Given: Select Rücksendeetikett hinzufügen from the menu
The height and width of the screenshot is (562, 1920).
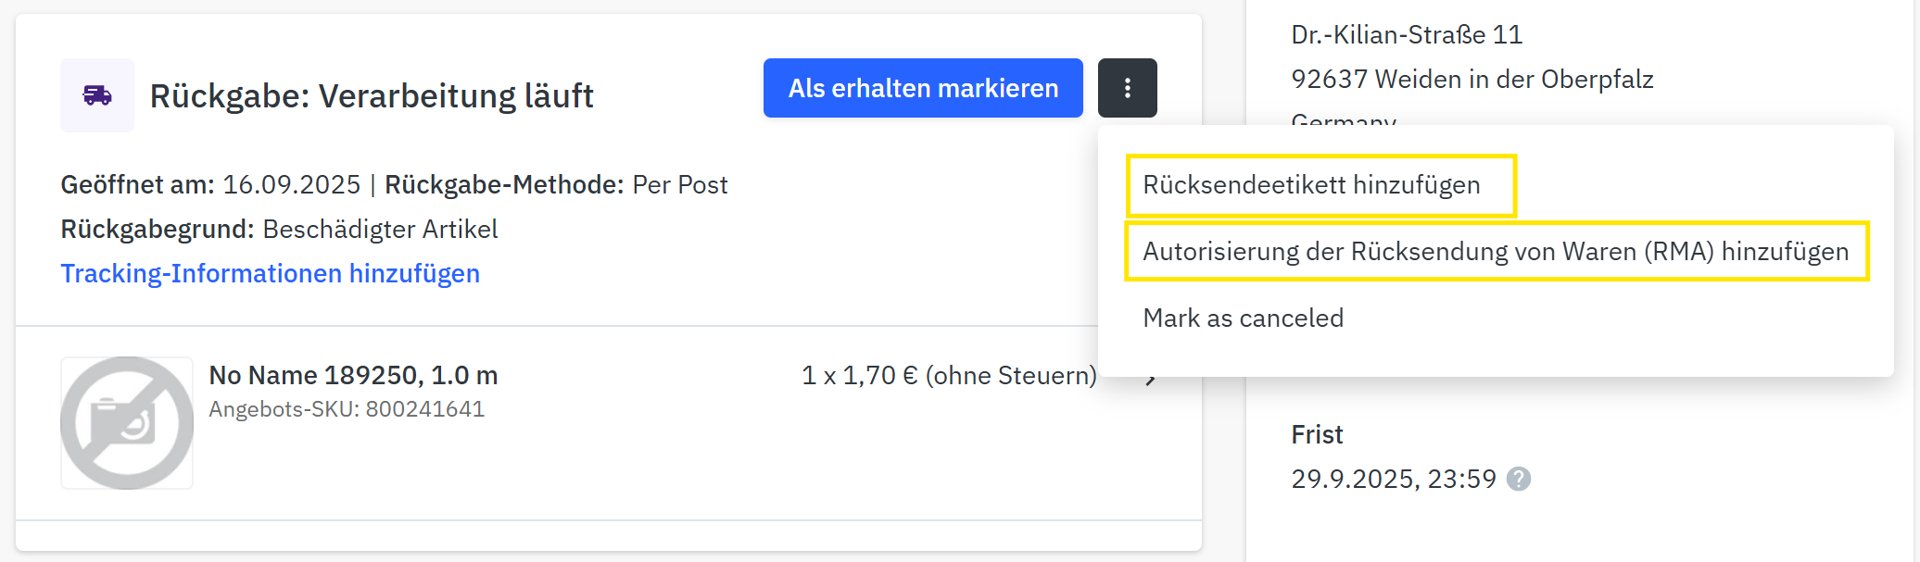Looking at the screenshot, I should tap(1311, 185).
